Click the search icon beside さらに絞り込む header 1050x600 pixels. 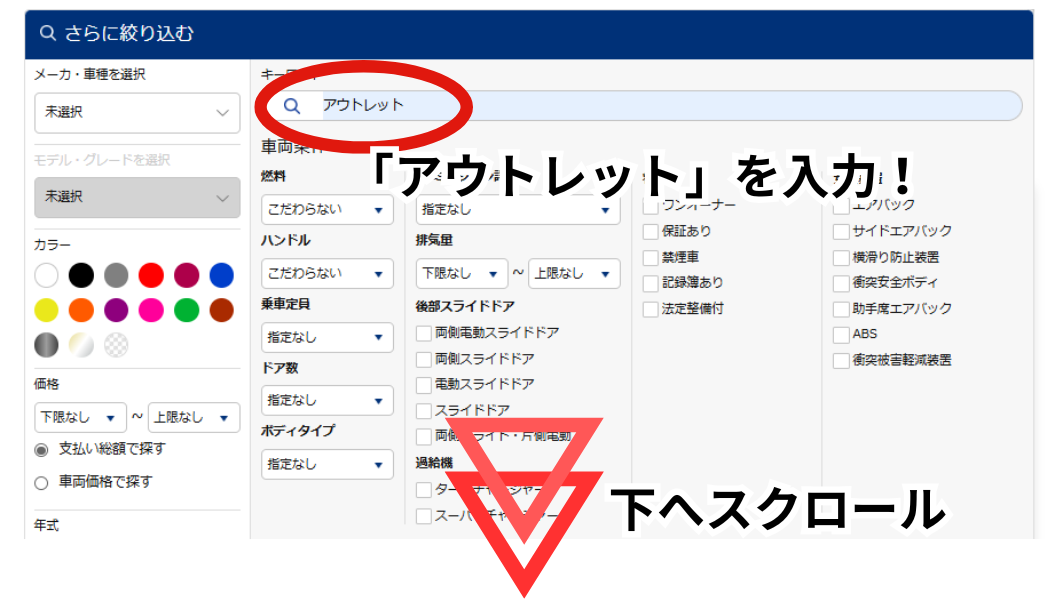tap(47, 33)
